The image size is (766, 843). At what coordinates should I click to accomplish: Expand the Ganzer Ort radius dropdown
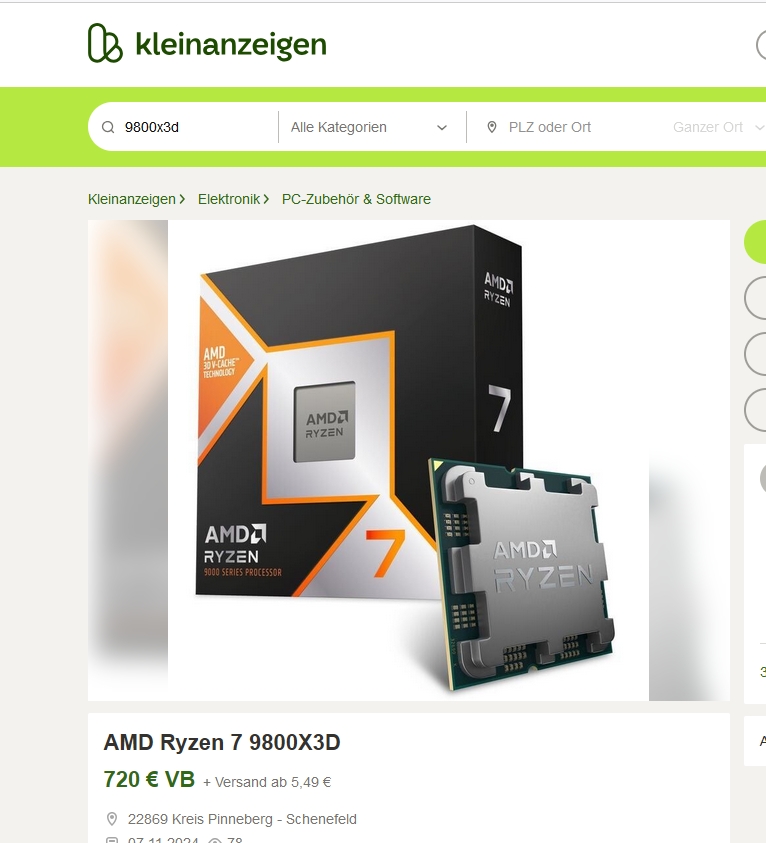pyautogui.click(x=718, y=127)
